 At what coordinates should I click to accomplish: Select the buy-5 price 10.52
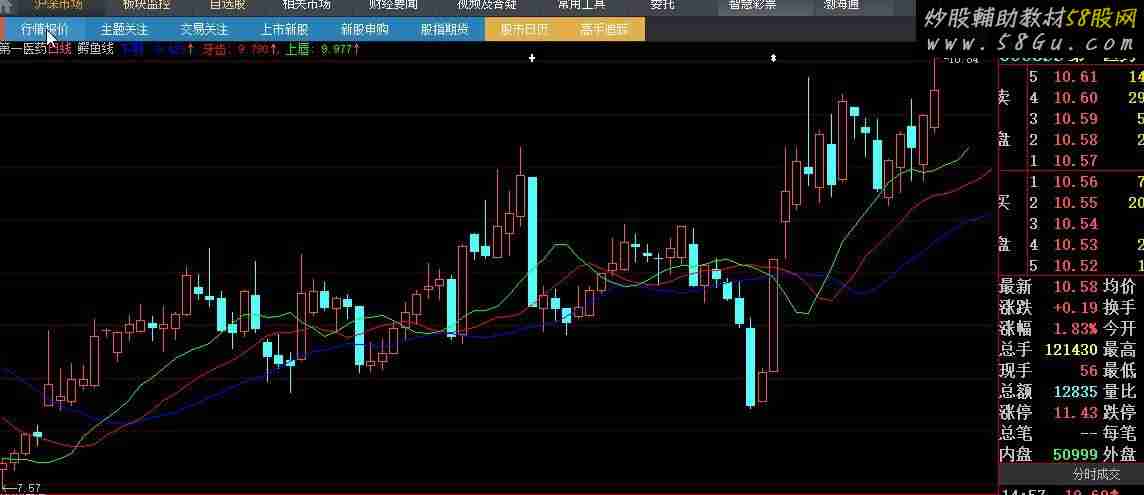(1075, 265)
